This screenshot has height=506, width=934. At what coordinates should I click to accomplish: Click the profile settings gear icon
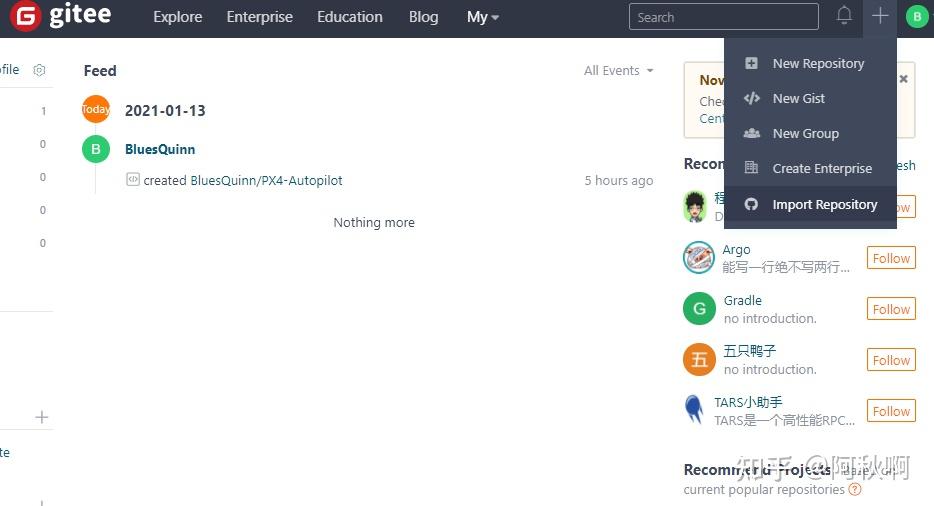(x=39, y=70)
